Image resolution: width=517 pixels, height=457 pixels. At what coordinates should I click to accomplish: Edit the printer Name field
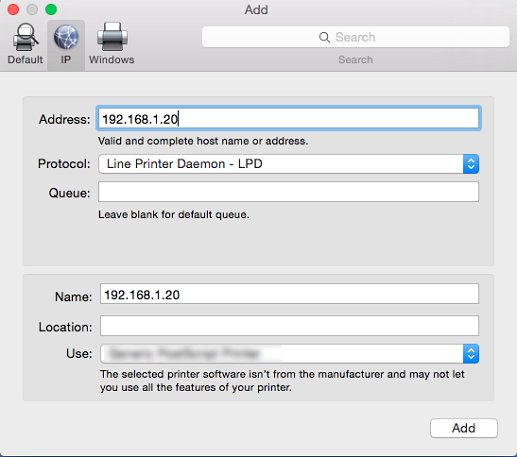tap(289, 294)
